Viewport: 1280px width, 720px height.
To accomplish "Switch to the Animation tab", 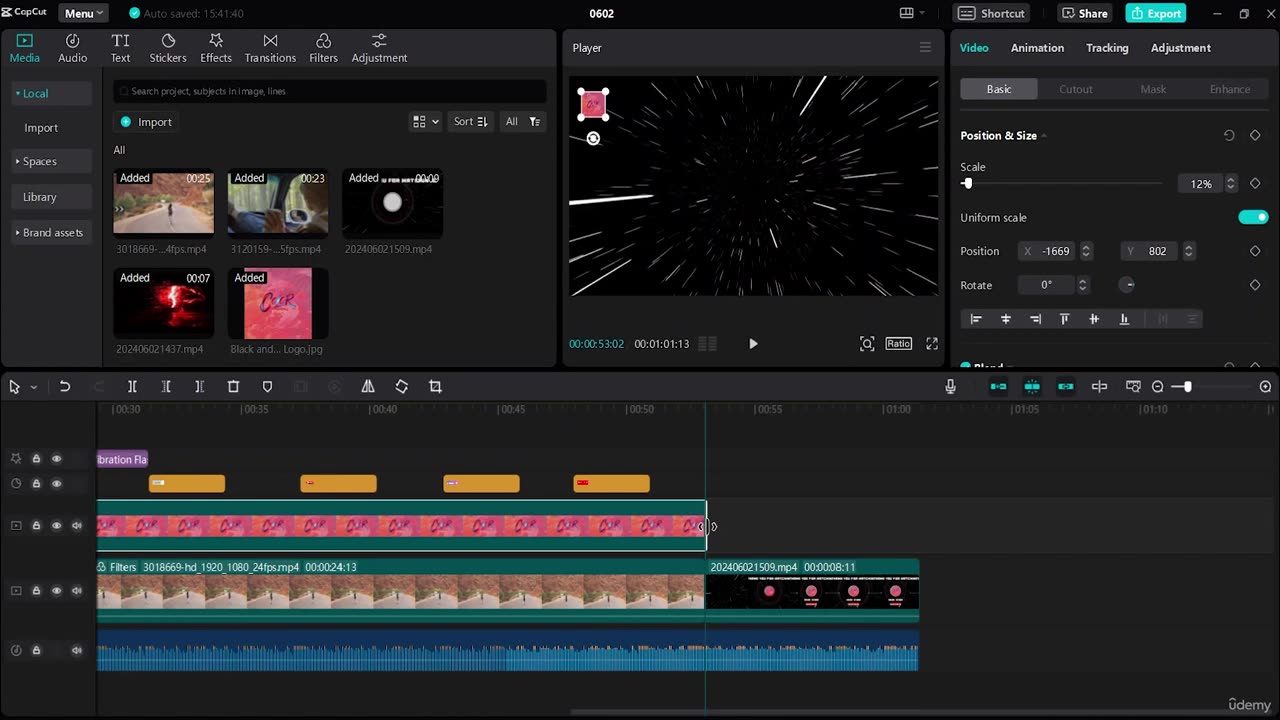I will [1037, 47].
